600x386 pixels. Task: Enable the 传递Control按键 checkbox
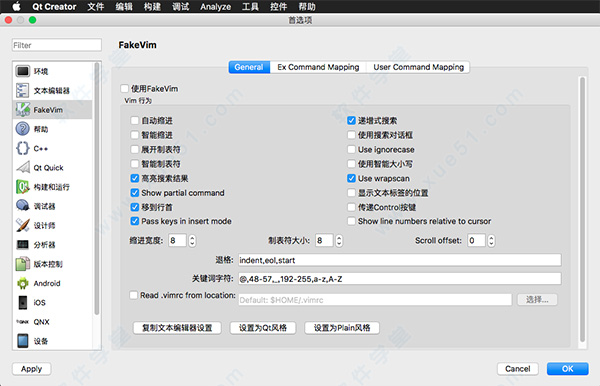click(x=351, y=207)
